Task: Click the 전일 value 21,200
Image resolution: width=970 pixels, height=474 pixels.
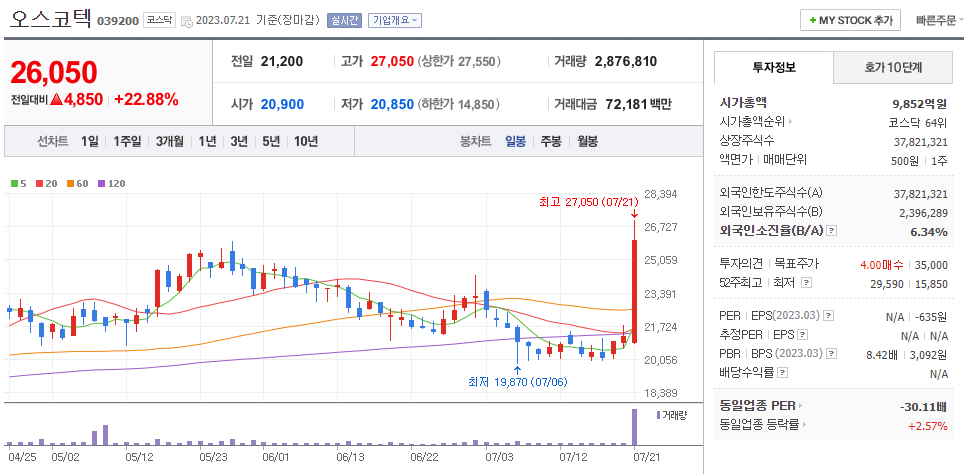Action: 281,61
